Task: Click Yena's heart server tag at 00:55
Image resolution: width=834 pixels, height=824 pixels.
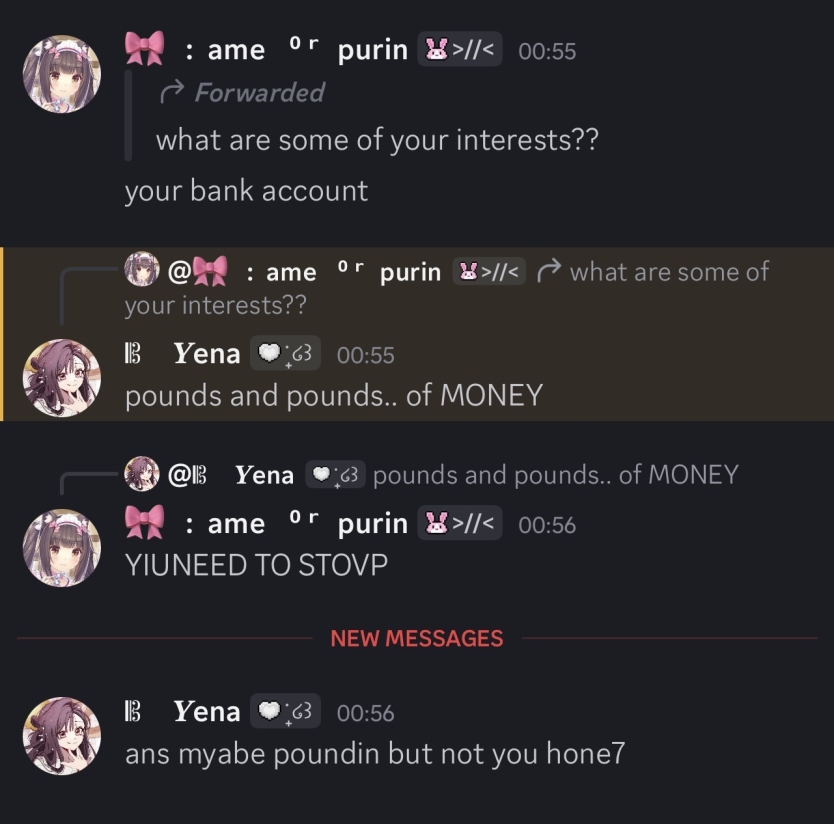Action: click(x=285, y=353)
